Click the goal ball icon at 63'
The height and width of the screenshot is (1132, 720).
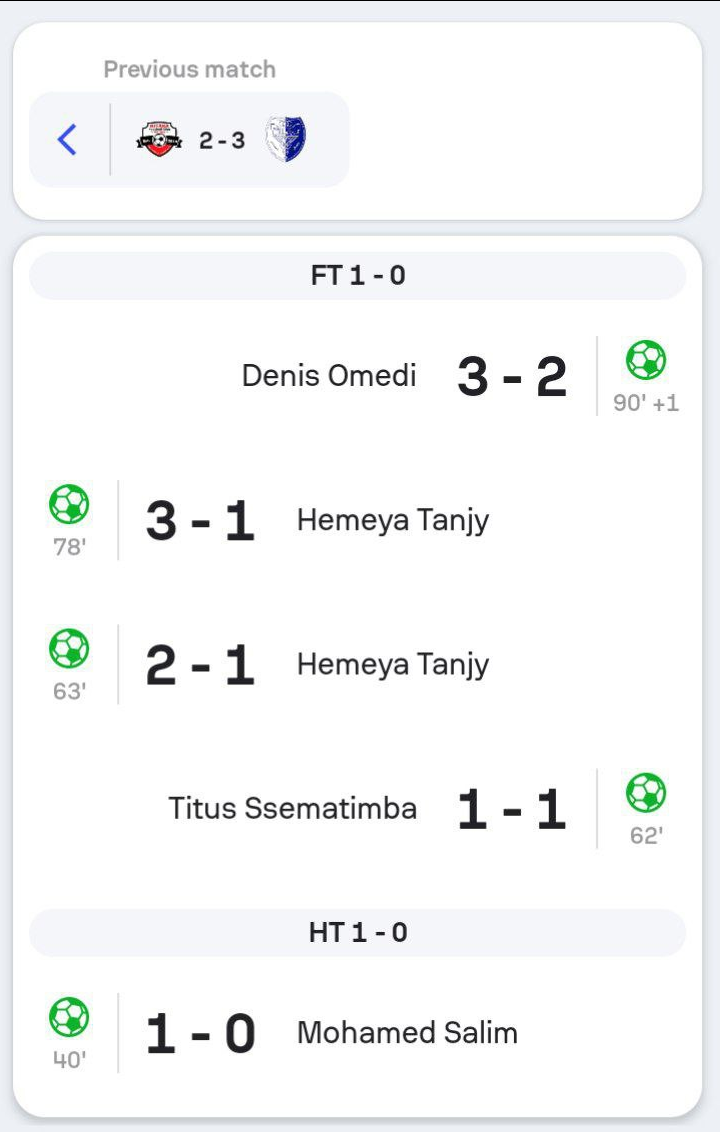(x=69, y=648)
